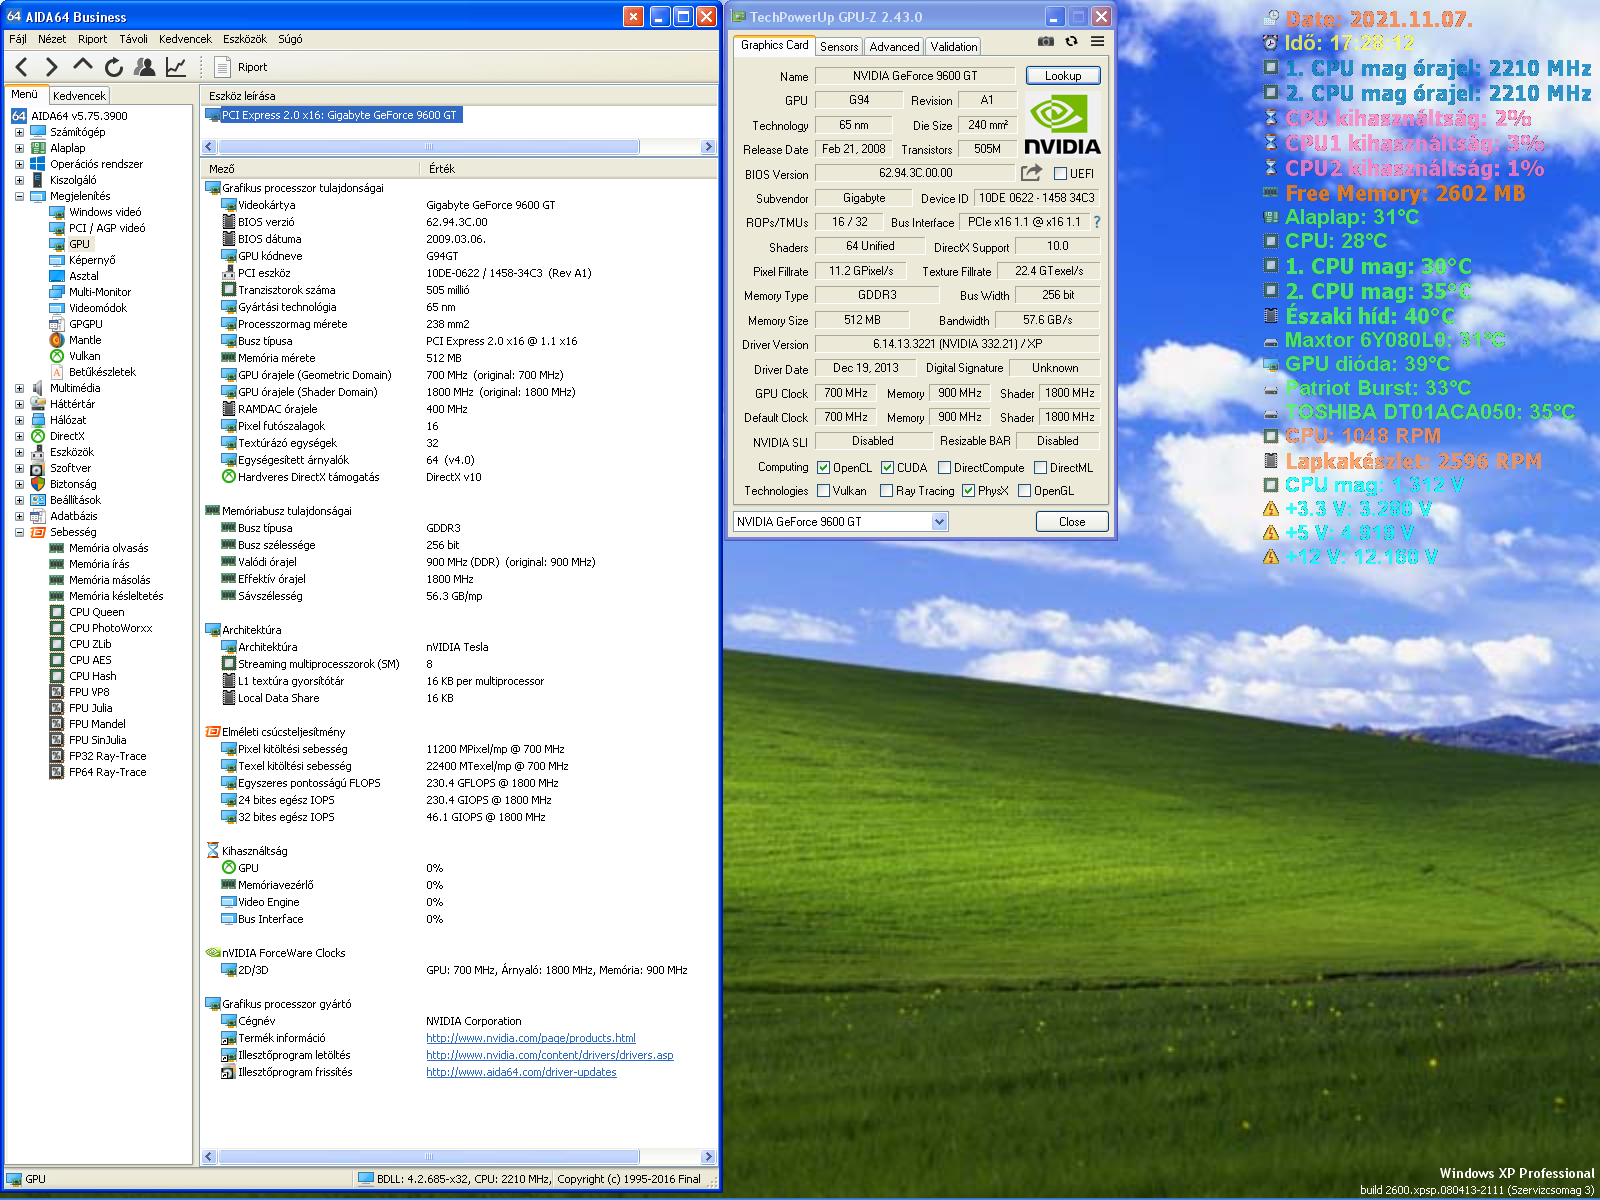Screen dimensions: 1600x1200
Task: Open the nvidia.com drivers.asp link
Action: pos(550,1055)
